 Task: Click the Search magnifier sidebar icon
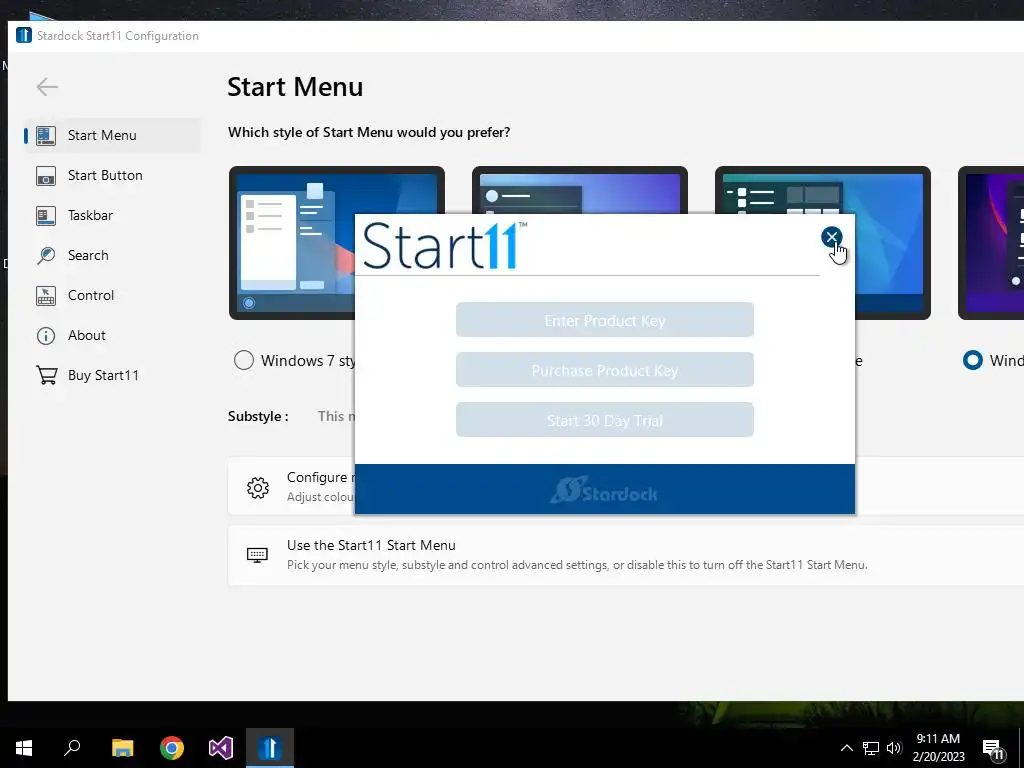tap(46, 255)
